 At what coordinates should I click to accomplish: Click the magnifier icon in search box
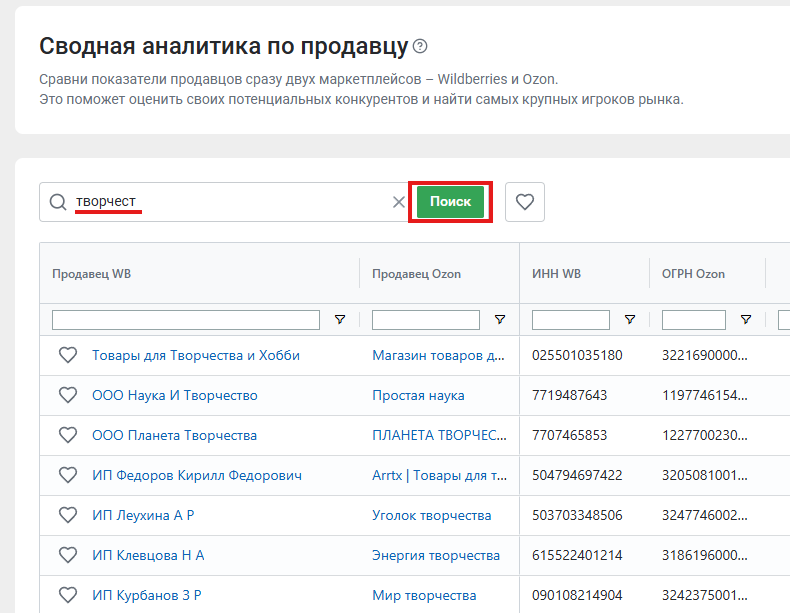(58, 202)
